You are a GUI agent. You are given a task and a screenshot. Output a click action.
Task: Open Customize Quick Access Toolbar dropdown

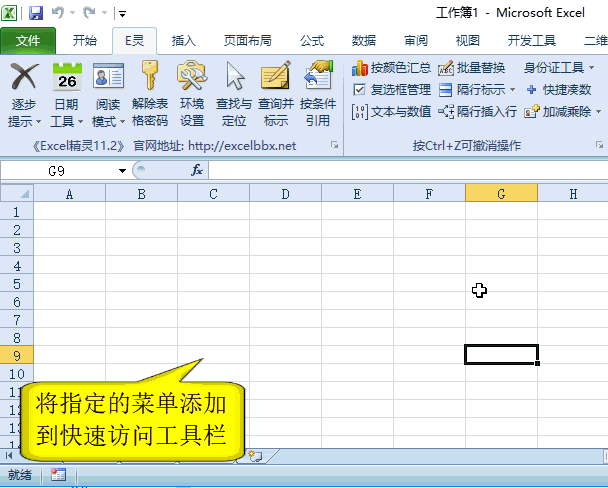point(122,14)
